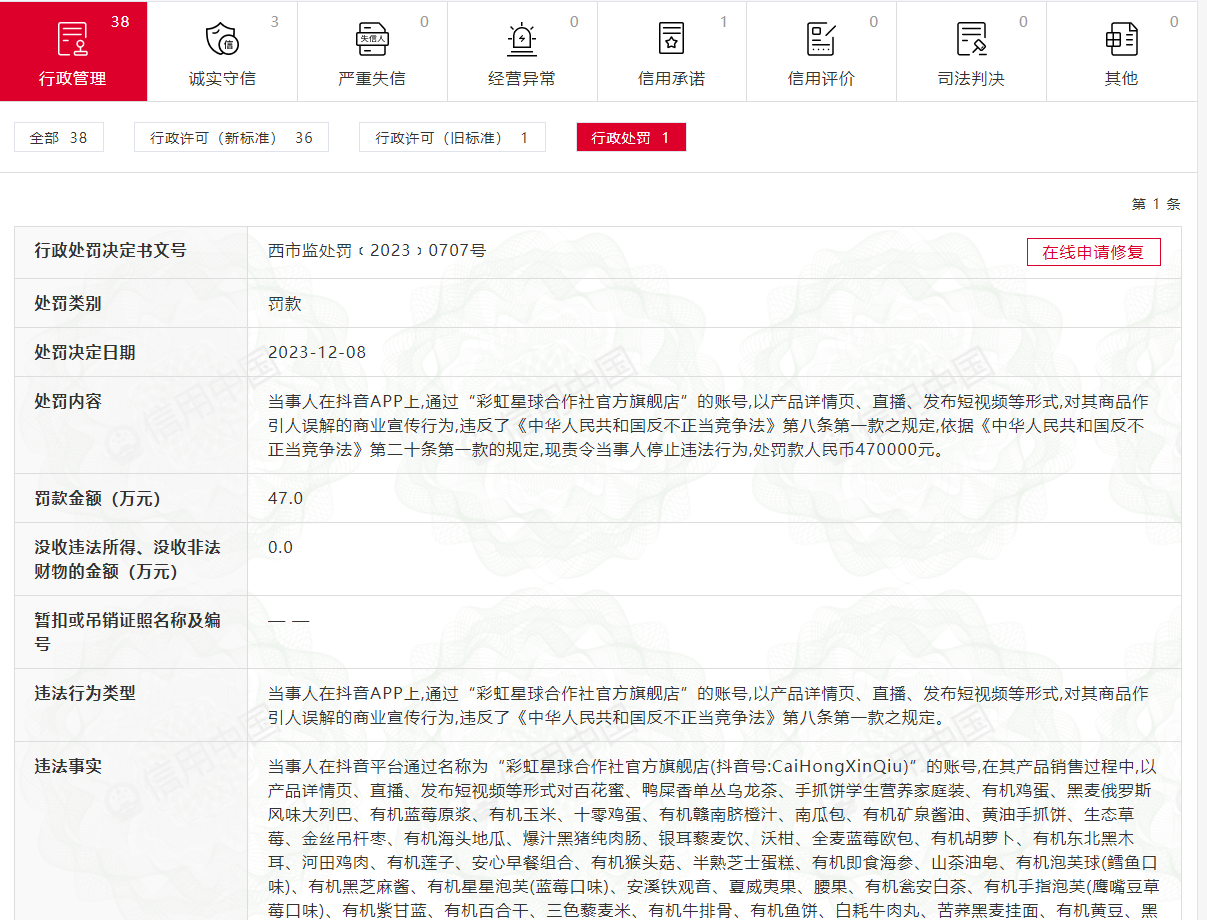1207x920 pixels.
Task: Click the date value 2023-12-08
Action: pyautogui.click(x=317, y=352)
